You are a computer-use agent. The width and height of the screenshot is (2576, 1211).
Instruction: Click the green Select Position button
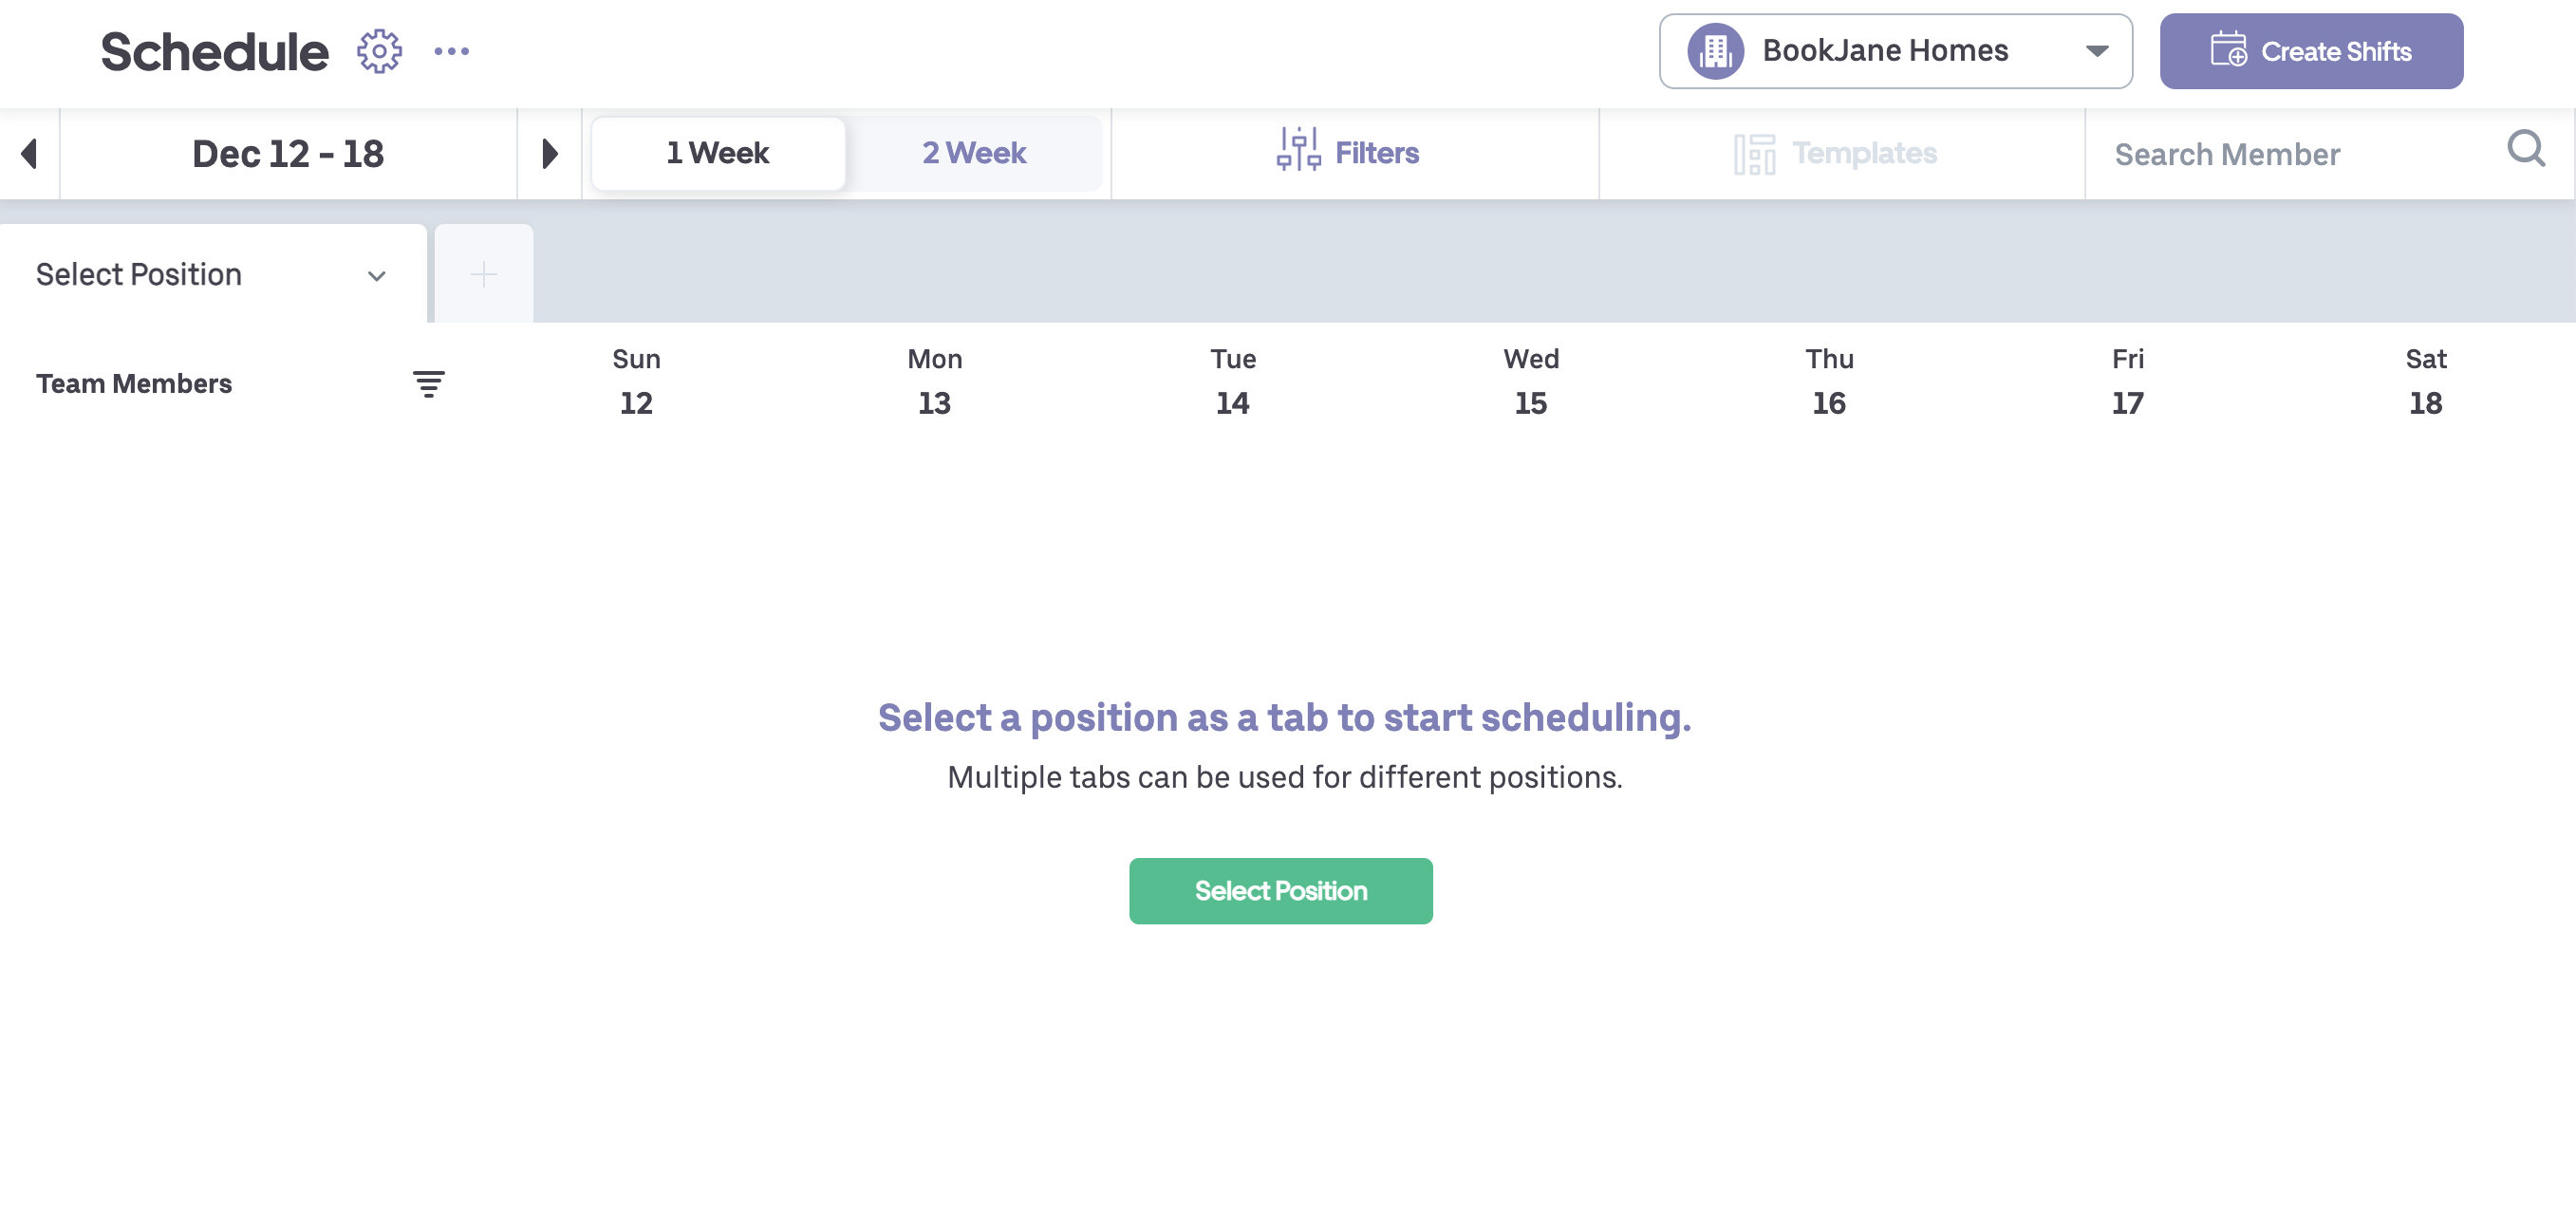(x=1281, y=890)
